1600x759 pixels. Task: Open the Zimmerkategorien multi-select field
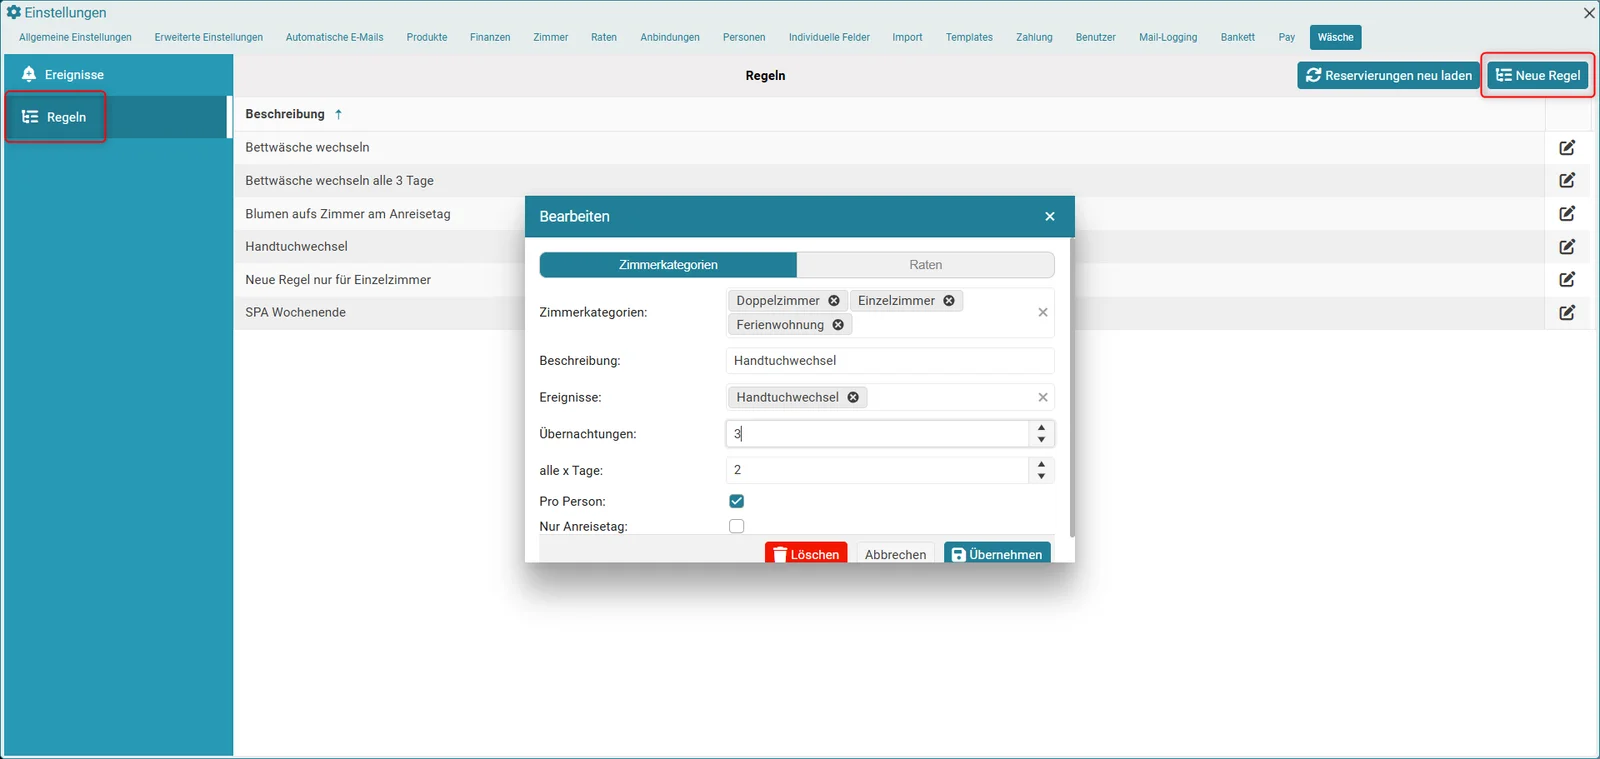(x=890, y=312)
